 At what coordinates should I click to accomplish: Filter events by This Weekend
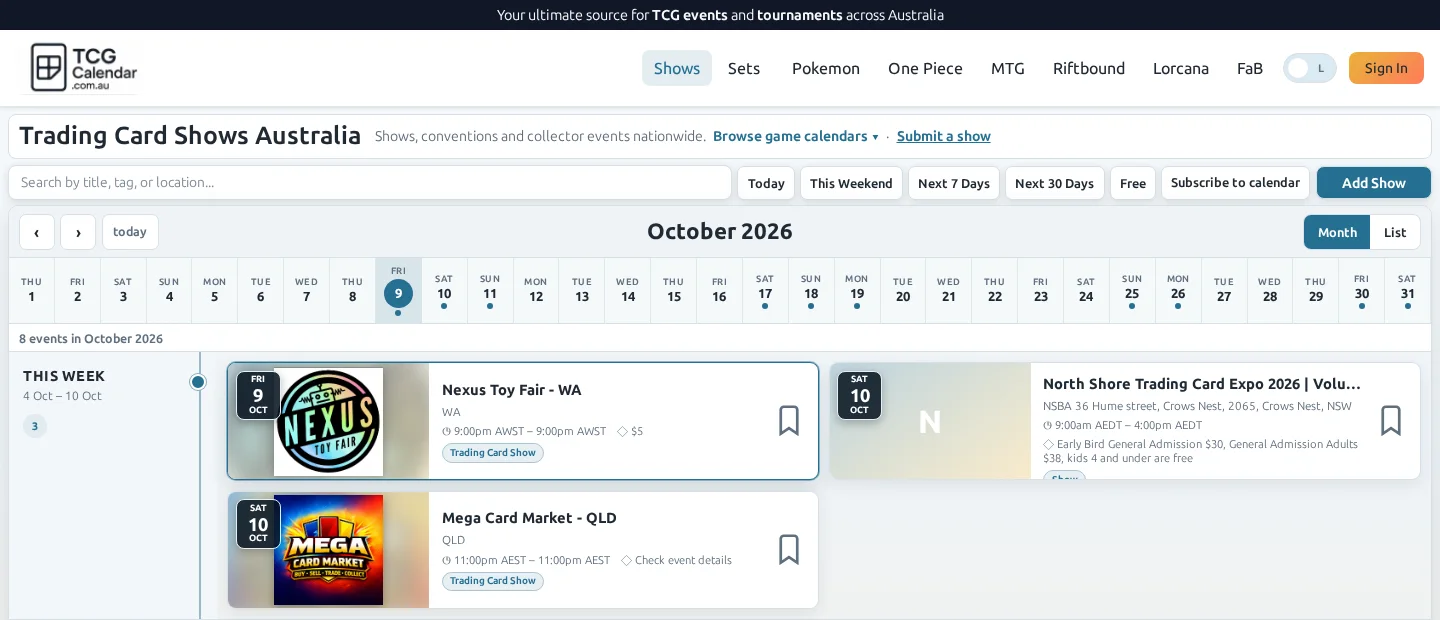pyautogui.click(x=851, y=183)
